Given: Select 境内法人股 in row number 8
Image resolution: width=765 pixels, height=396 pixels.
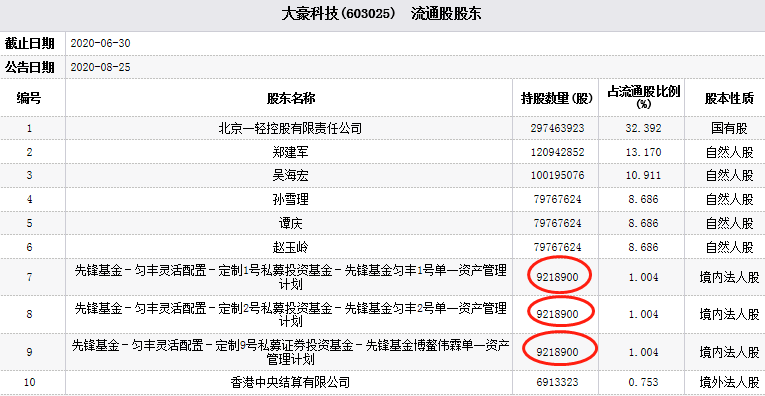Looking at the screenshot, I should (729, 315).
